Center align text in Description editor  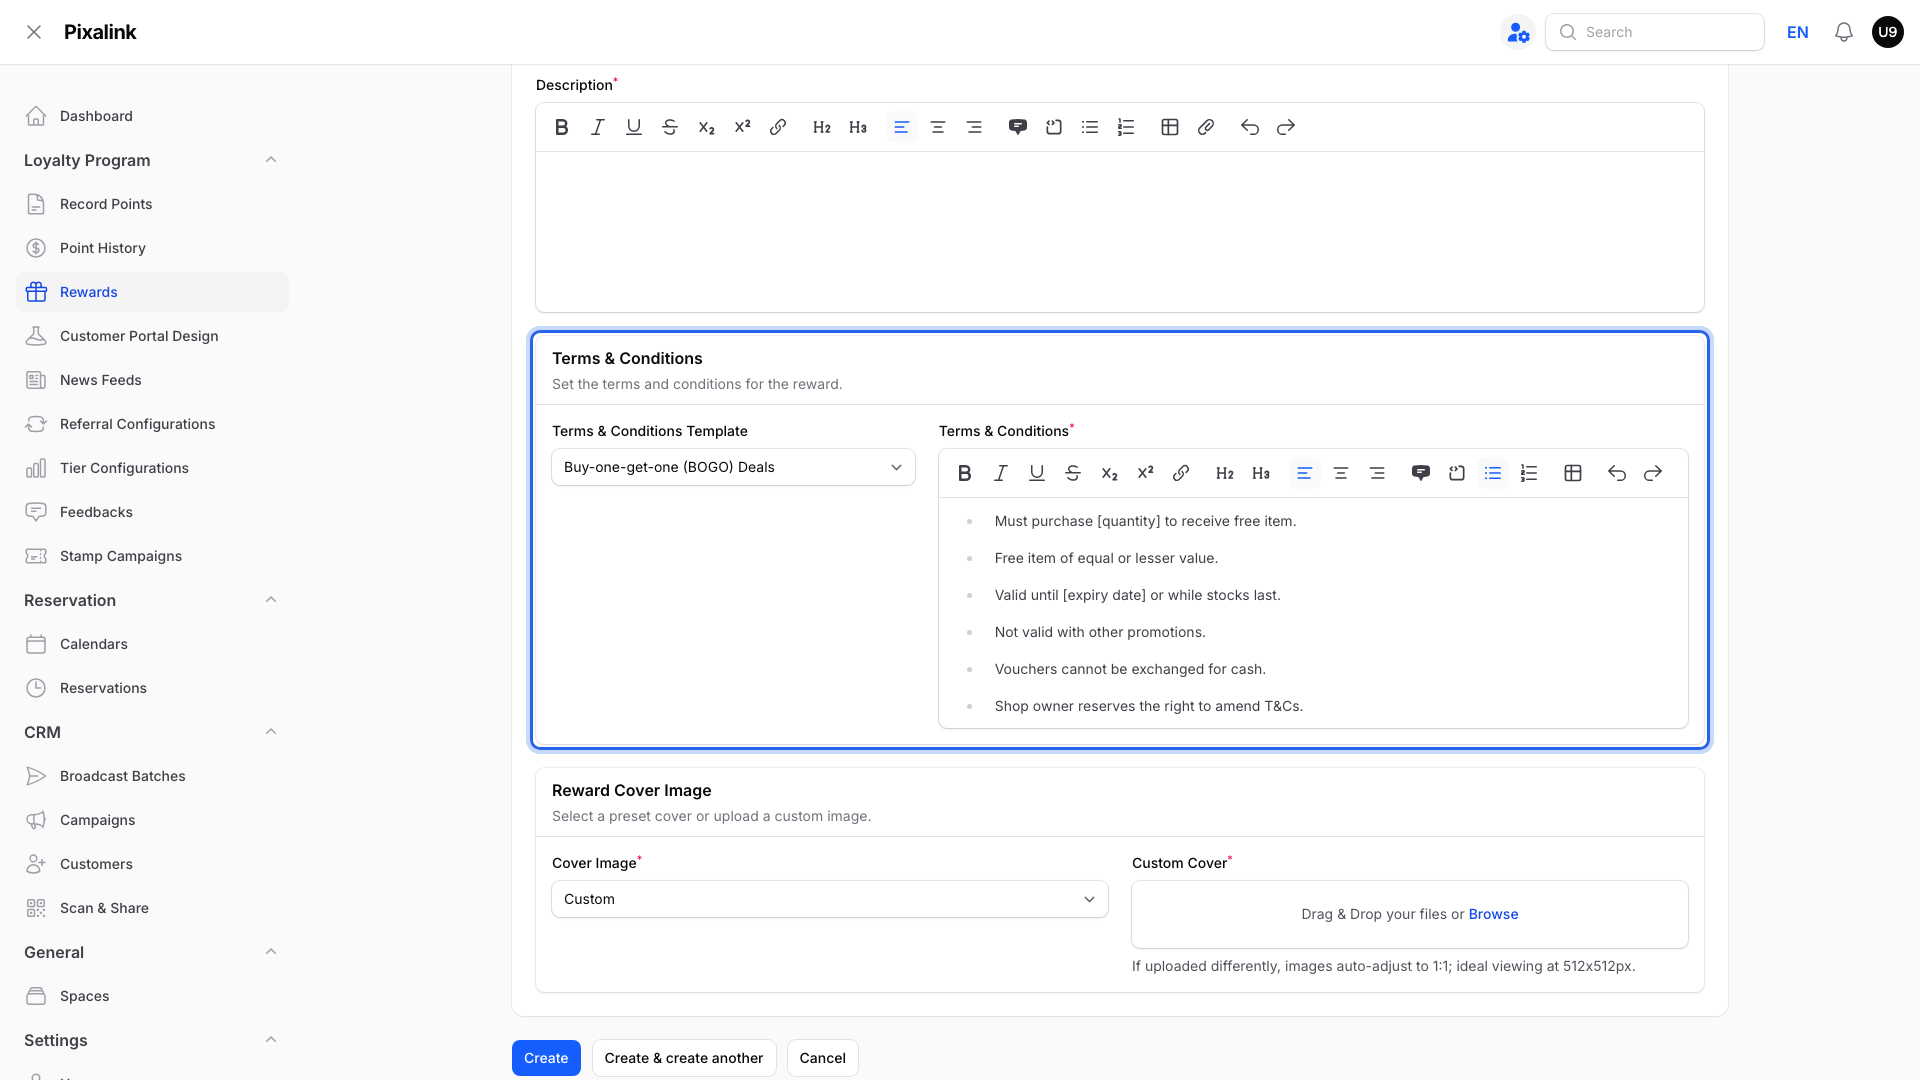click(x=938, y=127)
